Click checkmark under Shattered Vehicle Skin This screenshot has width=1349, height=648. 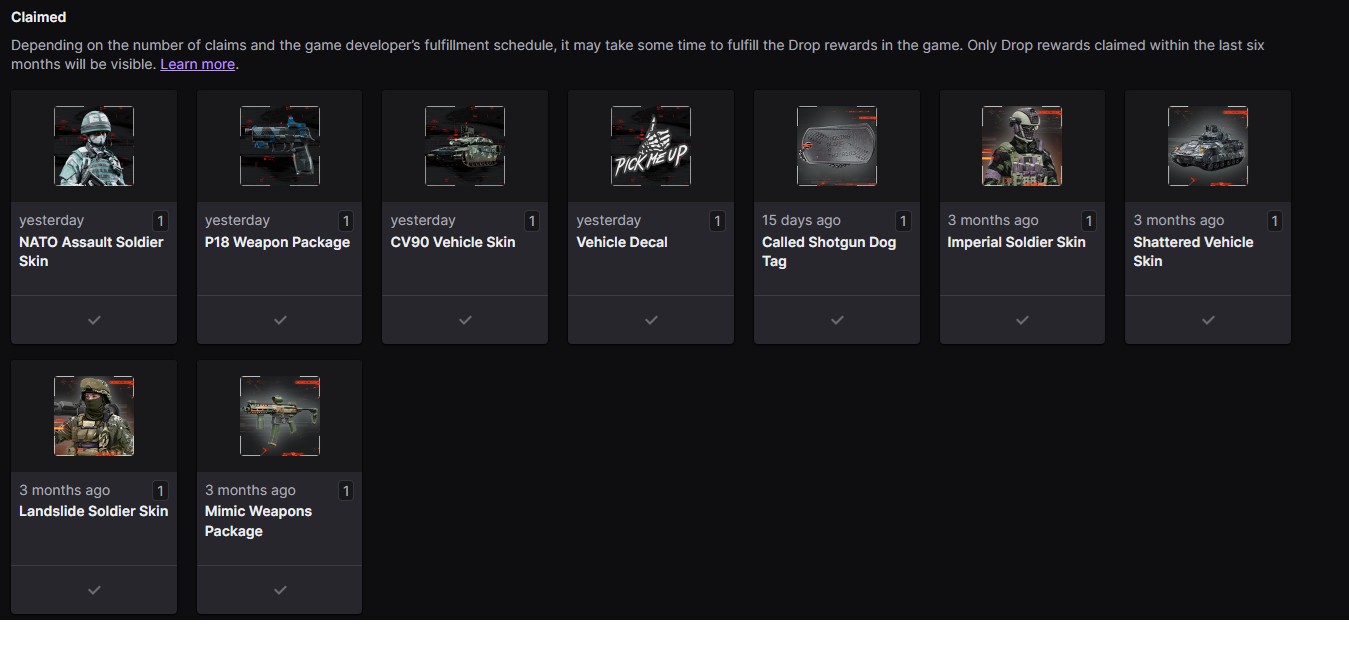tap(1208, 320)
